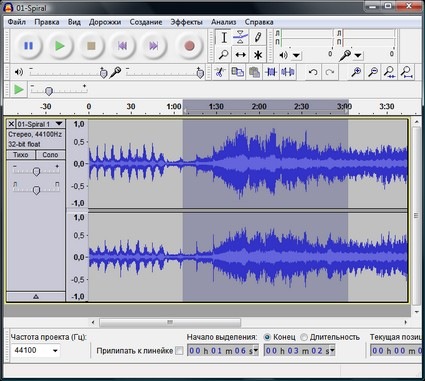
Task: Open the output meter dropdown arrow
Action: tap(296, 55)
